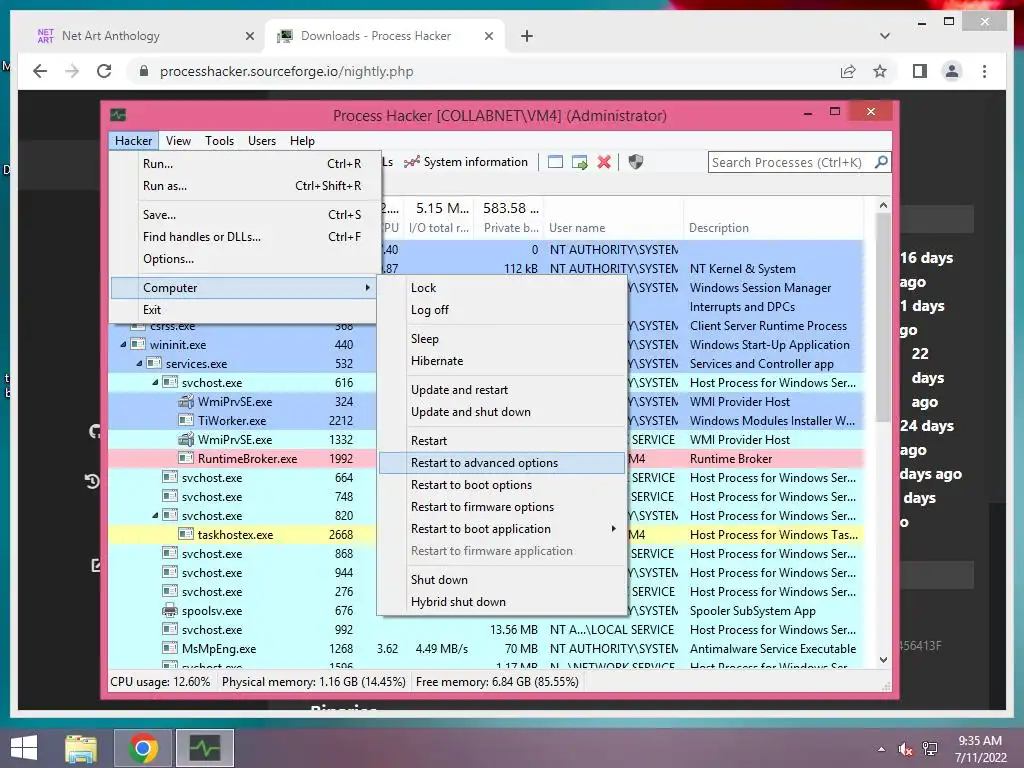Select Update and restart
This screenshot has height=768, width=1024.
coord(502,390)
